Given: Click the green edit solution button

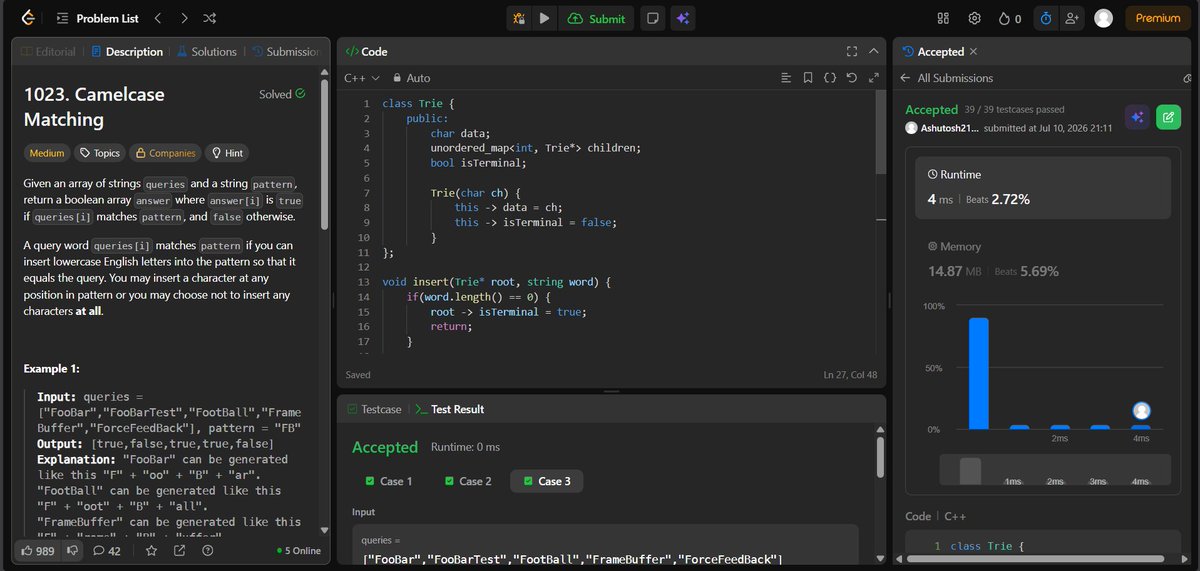Looking at the screenshot, I should tap(1167, 117).
